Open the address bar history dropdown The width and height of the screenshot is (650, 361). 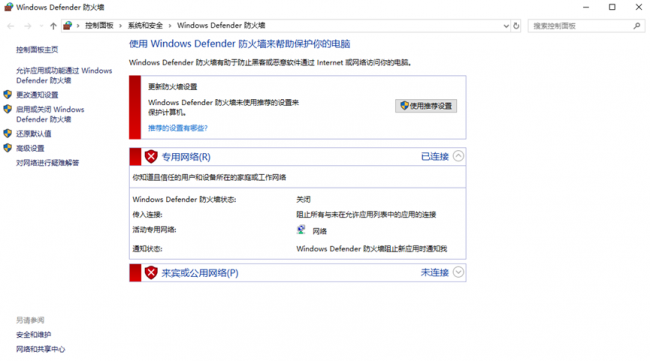pyautogui.click(x=506, y=26)
